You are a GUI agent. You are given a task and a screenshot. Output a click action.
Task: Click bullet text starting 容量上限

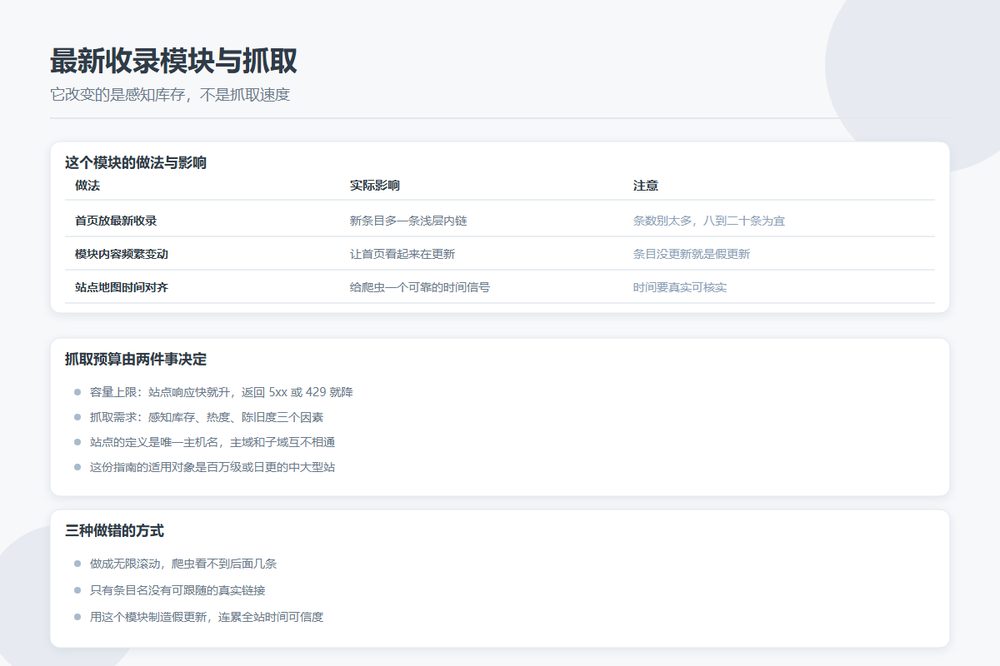tap(221, 392)
